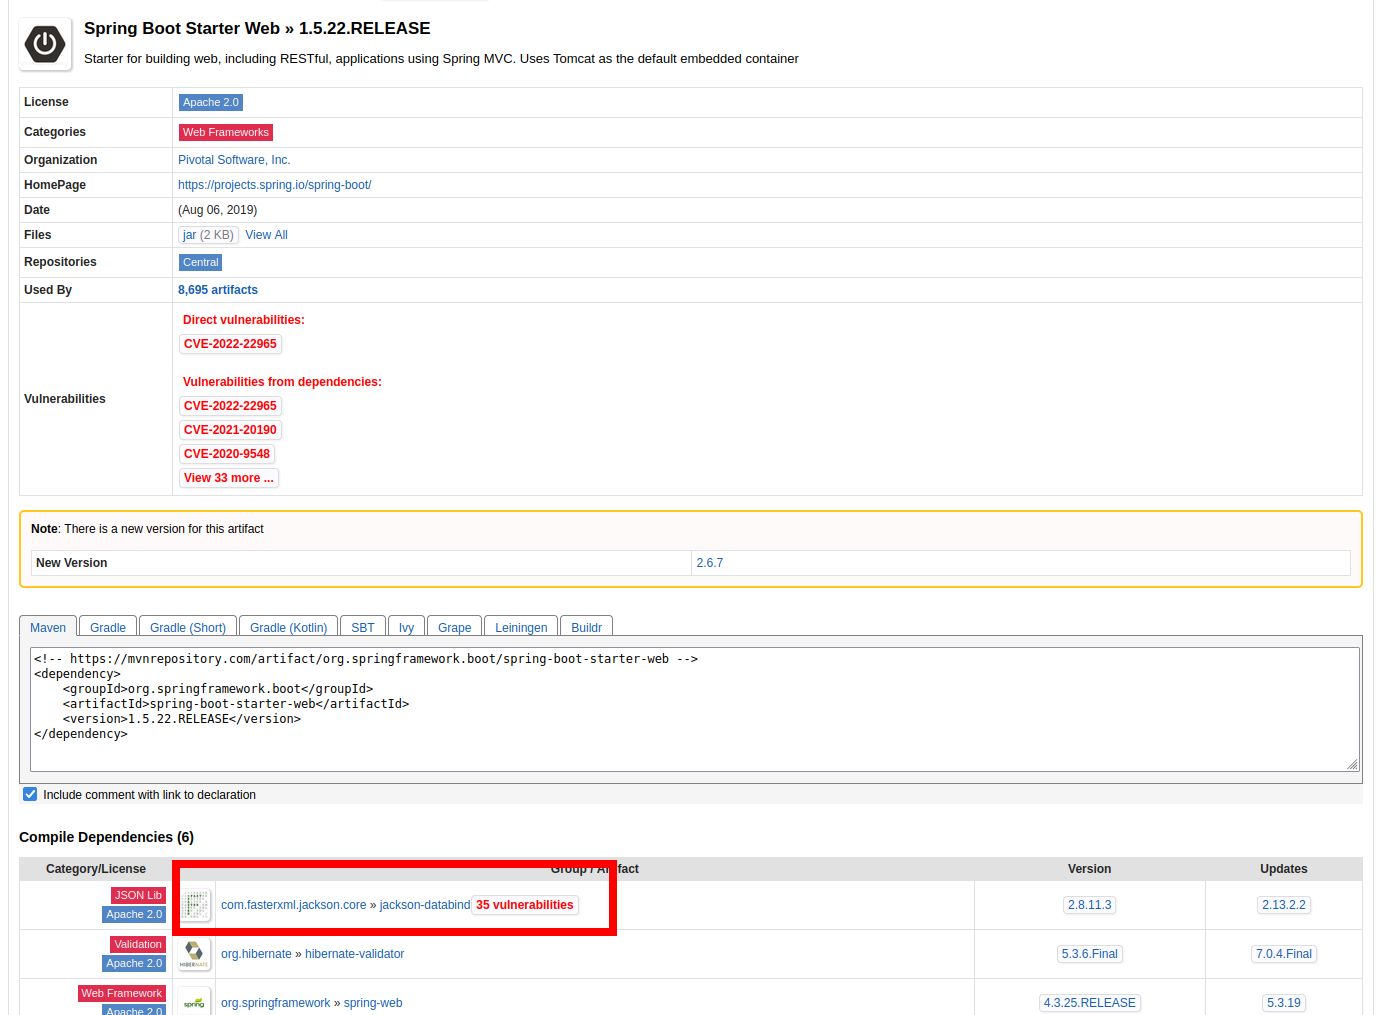
Task: Open the Web Frameworks category tag
Action: (226, 132)
